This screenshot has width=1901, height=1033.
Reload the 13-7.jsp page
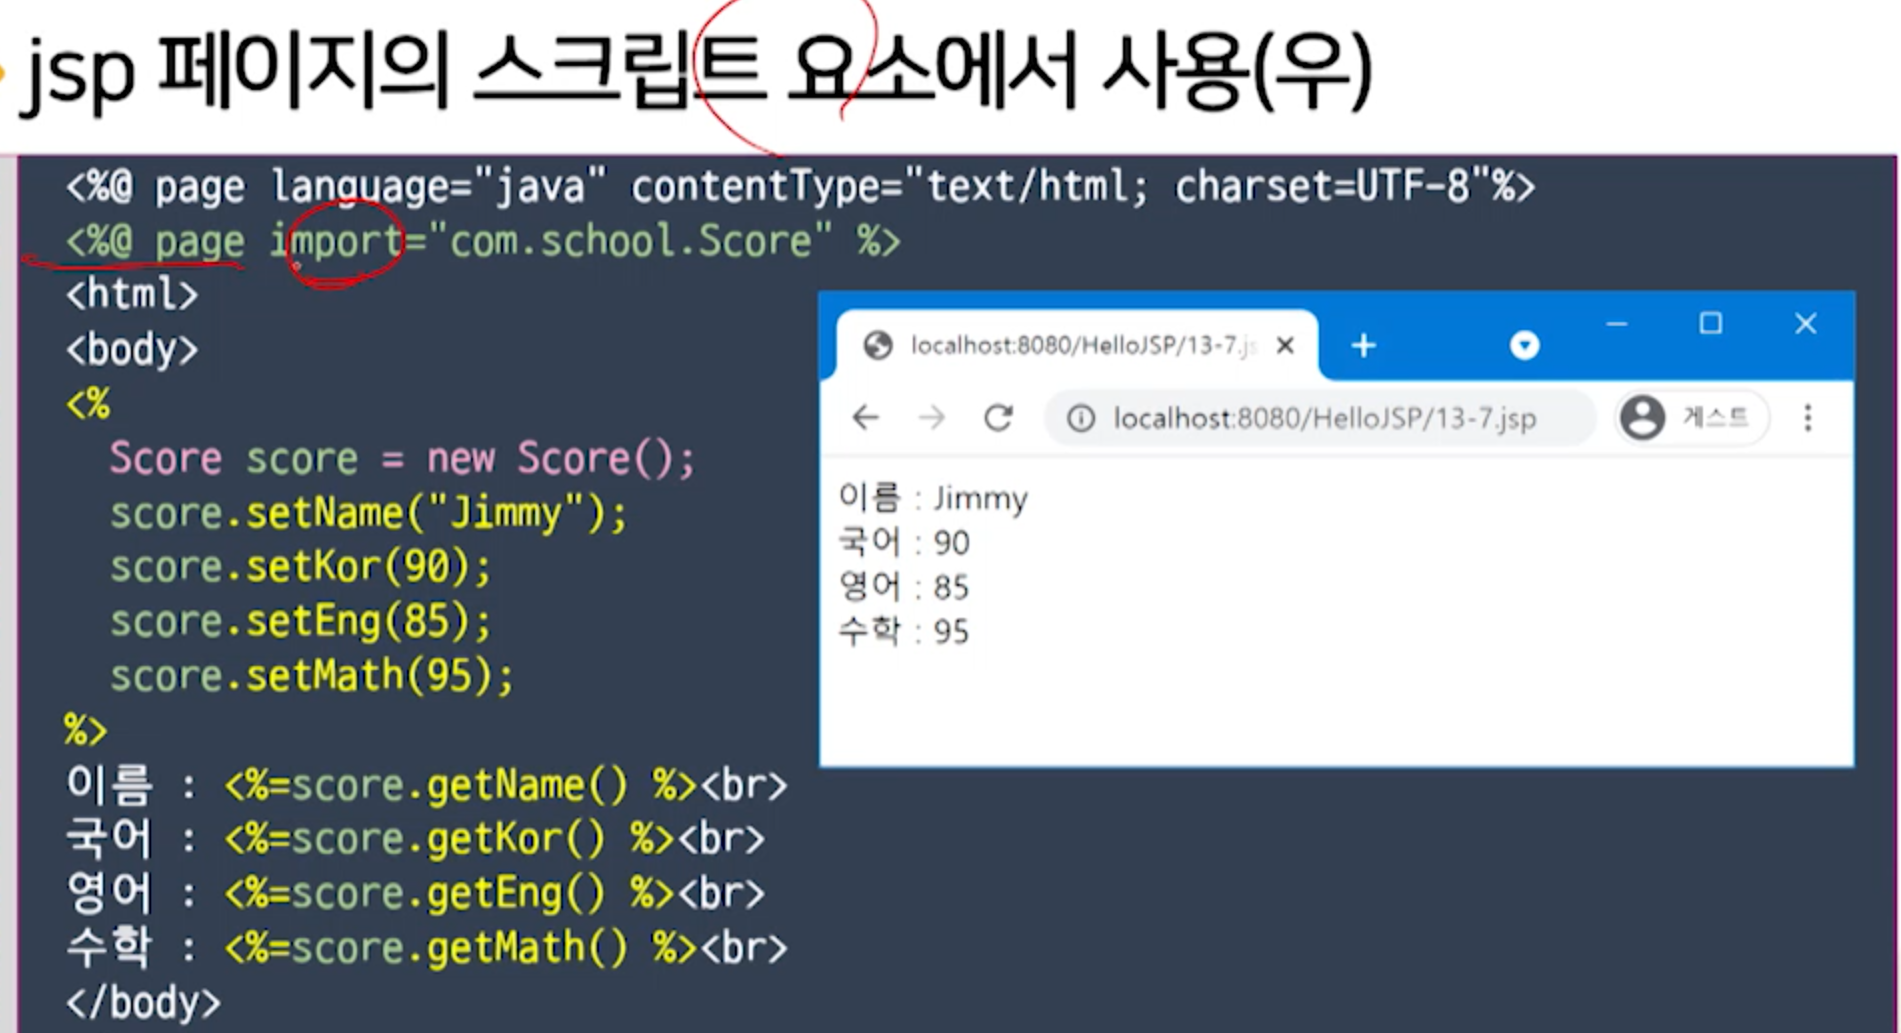click(998, 417)
